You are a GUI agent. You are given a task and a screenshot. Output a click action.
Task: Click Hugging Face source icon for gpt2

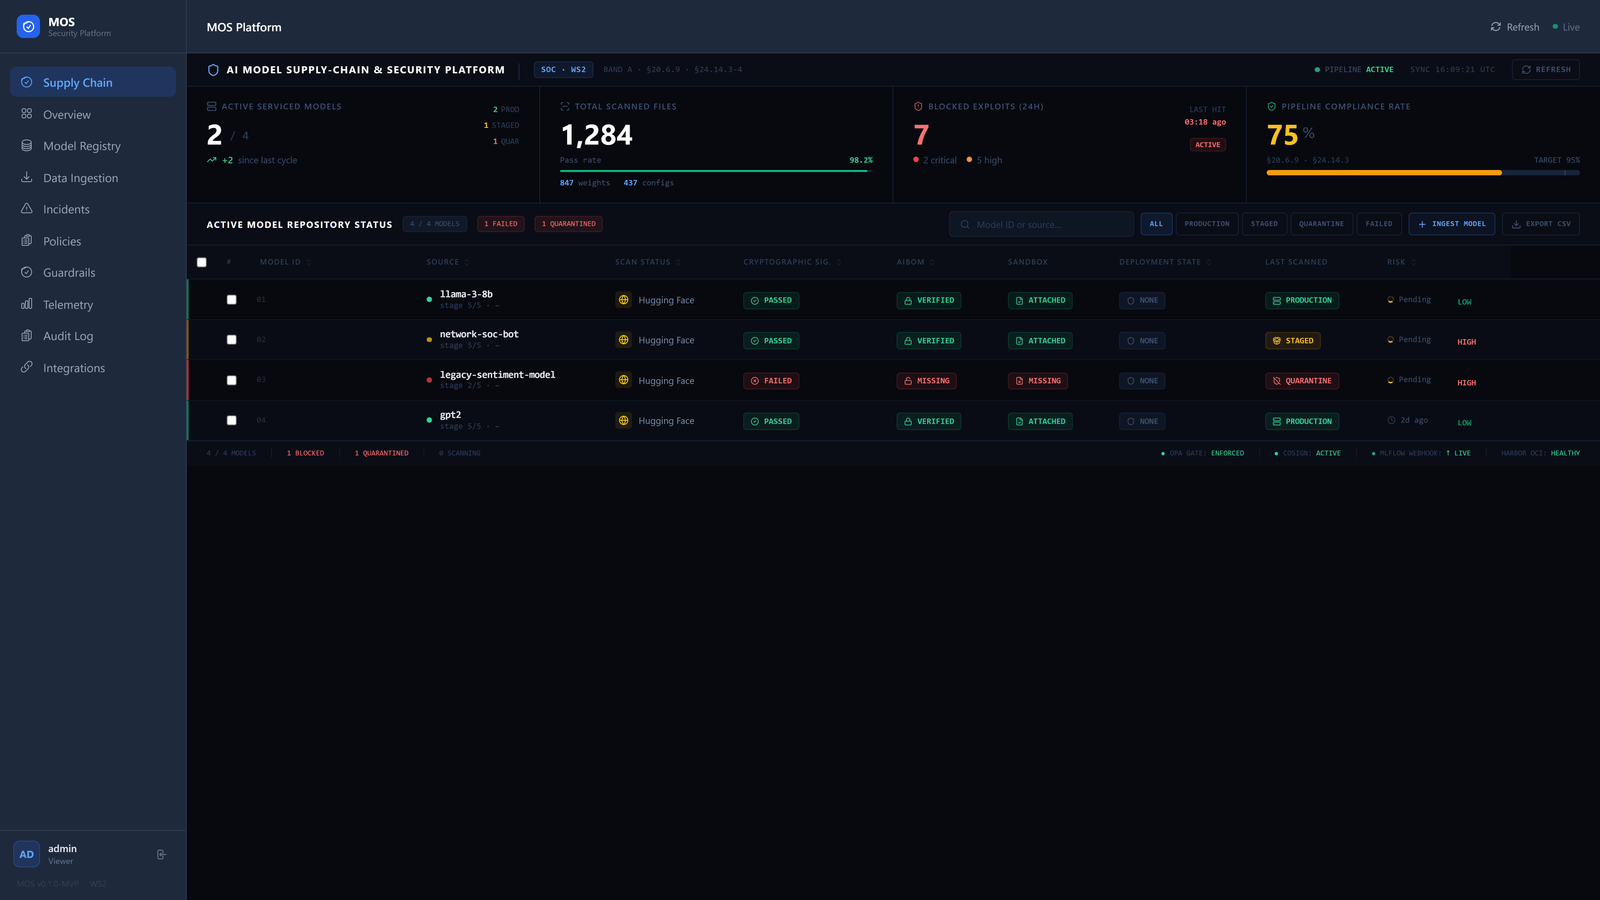point(624,421)
